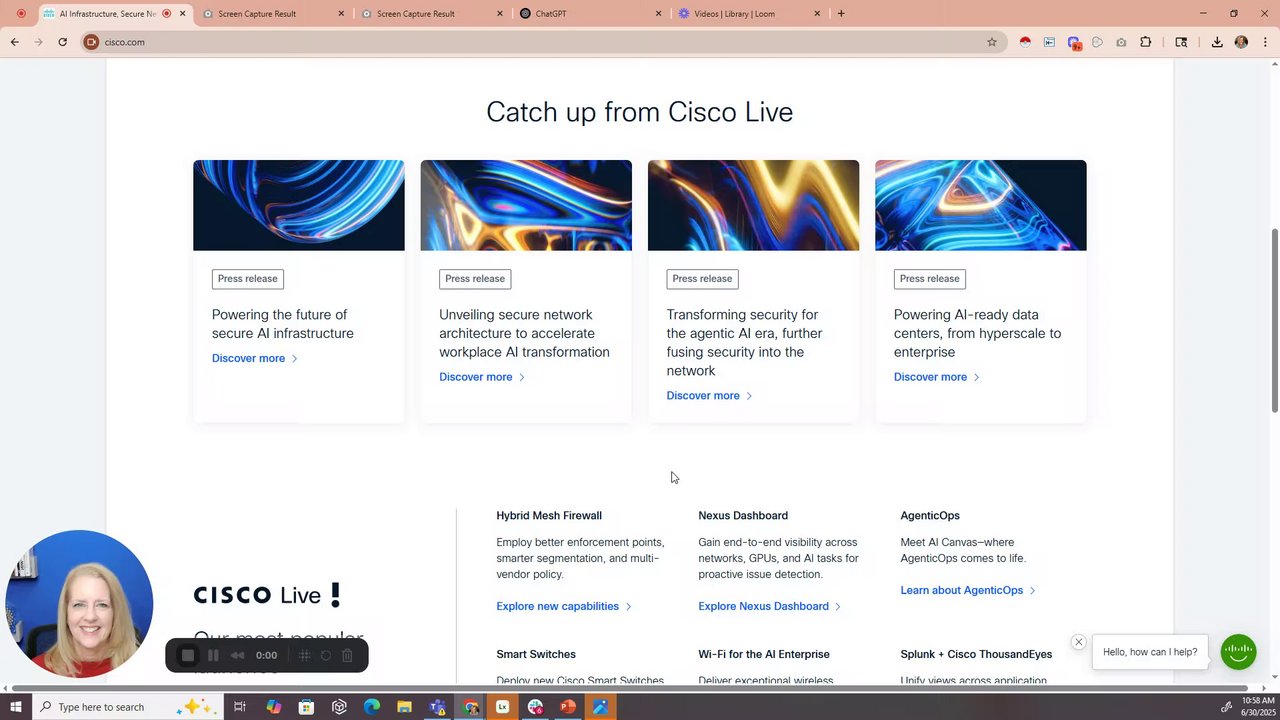This screenshot has width=1280, height=720.
Task: Click the AgenticOps heading
Action: 930,516
